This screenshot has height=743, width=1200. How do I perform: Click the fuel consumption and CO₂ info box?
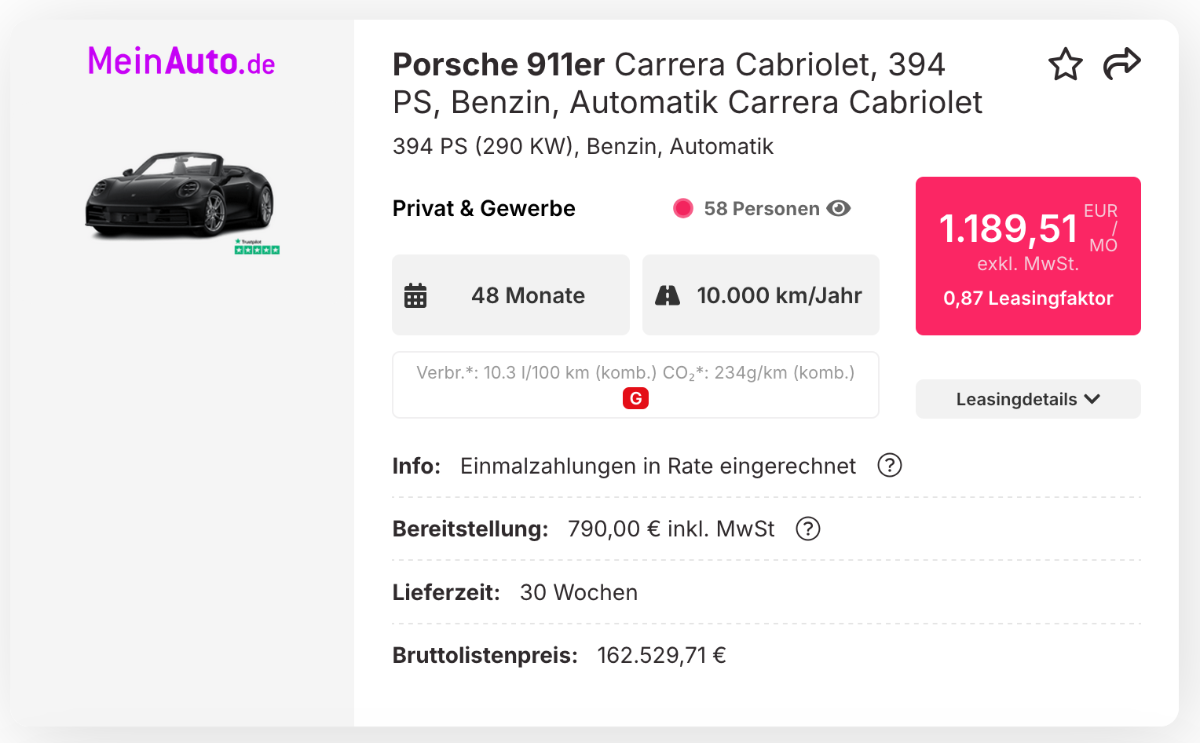tap(636, 385)
